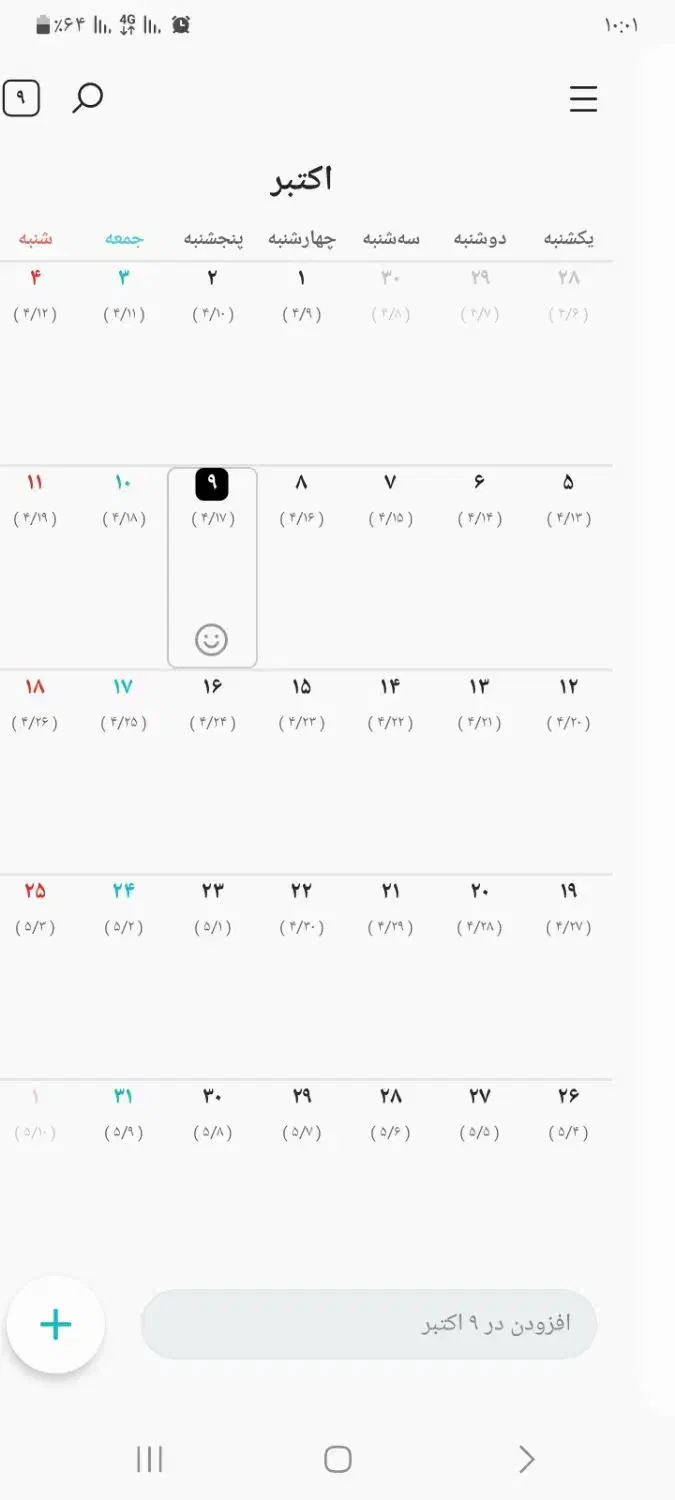Select Saturday October ۱۸
The height and width of the screenshot is (1500, 675).
tap(35, 687)
